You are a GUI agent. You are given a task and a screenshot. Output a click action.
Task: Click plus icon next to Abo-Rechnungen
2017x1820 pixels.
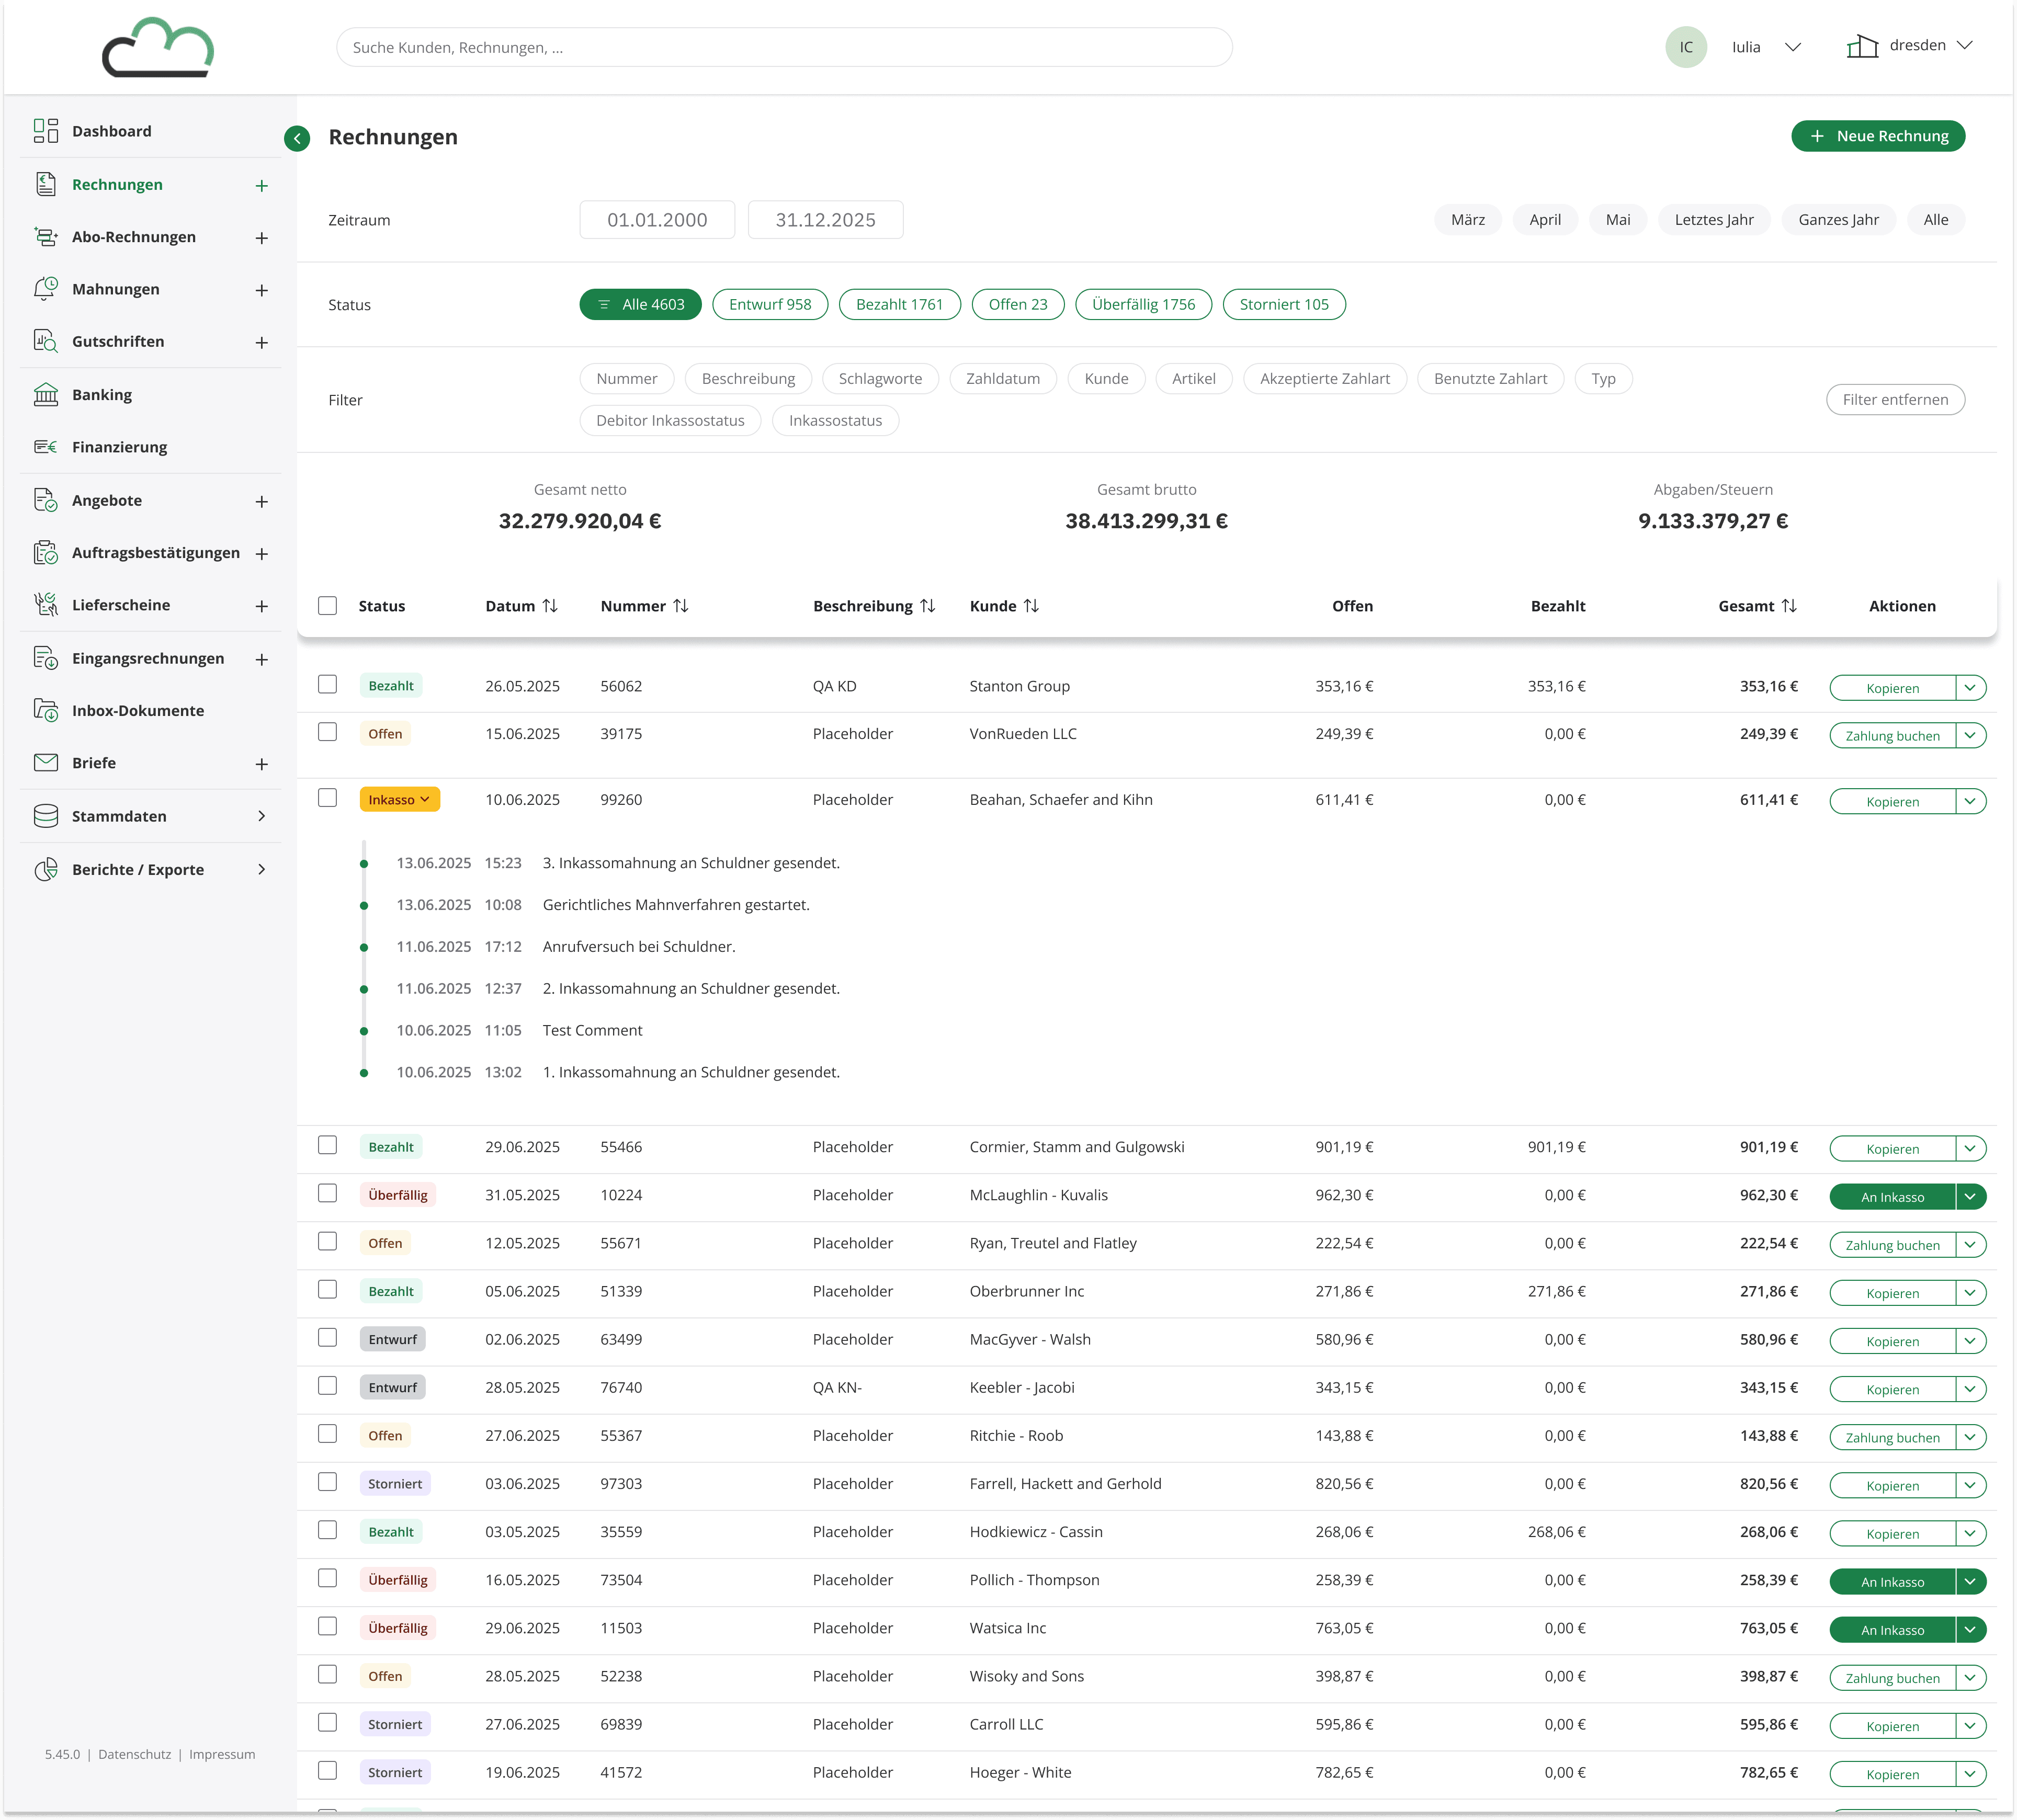pos(261,238)
